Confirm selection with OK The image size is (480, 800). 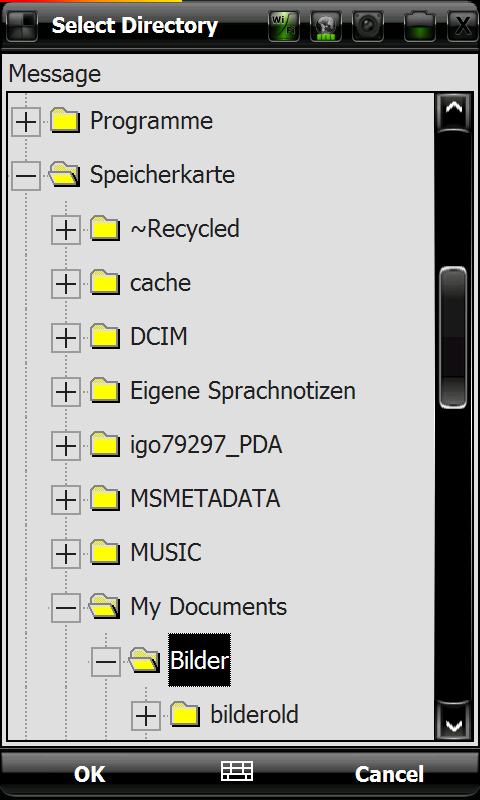coord(89,773)
